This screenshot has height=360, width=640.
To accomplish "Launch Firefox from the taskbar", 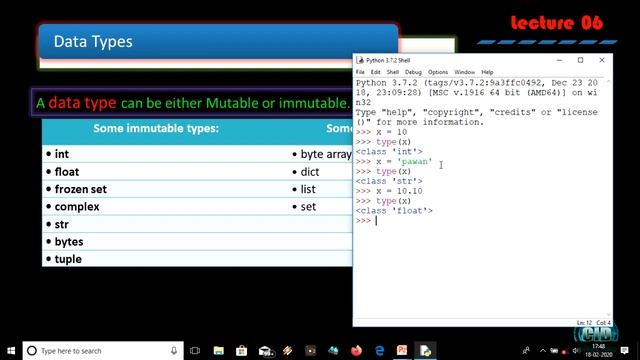I will click(356, 351).
